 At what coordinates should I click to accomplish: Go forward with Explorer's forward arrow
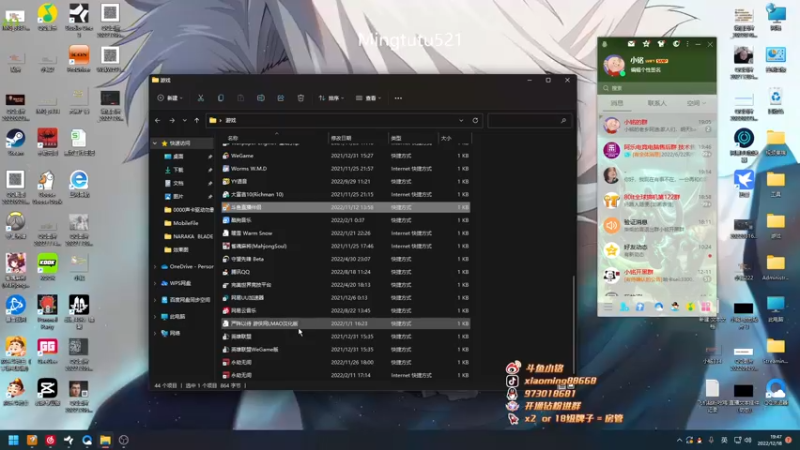click(x=172, y=120)
